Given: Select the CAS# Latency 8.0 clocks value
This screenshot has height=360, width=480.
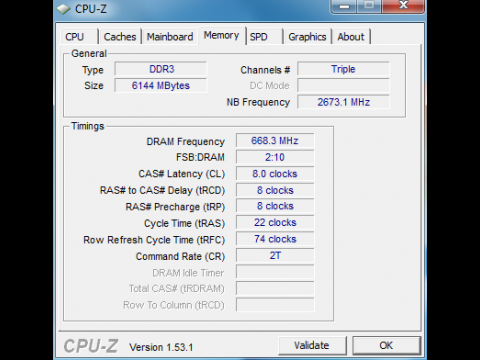Looking at the screenshot, I should coord(275,174).
